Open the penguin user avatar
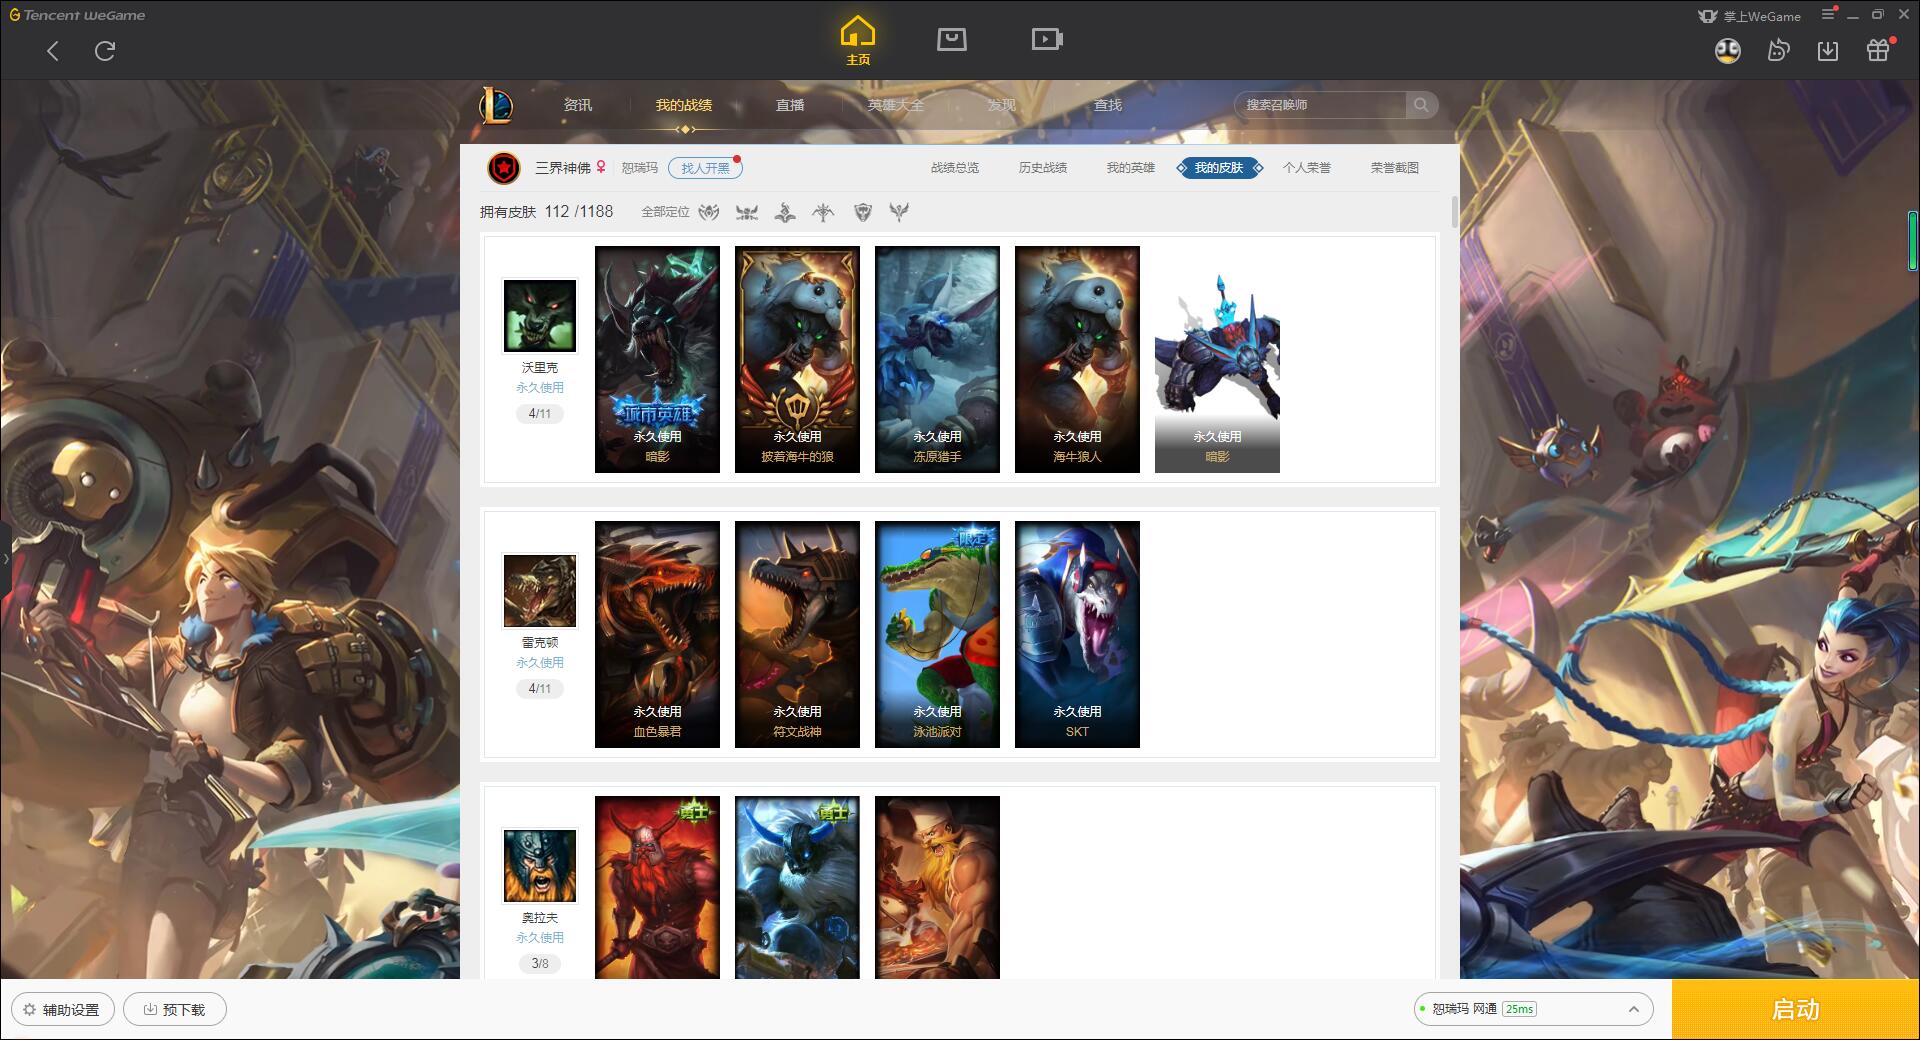 (1728, 50)
